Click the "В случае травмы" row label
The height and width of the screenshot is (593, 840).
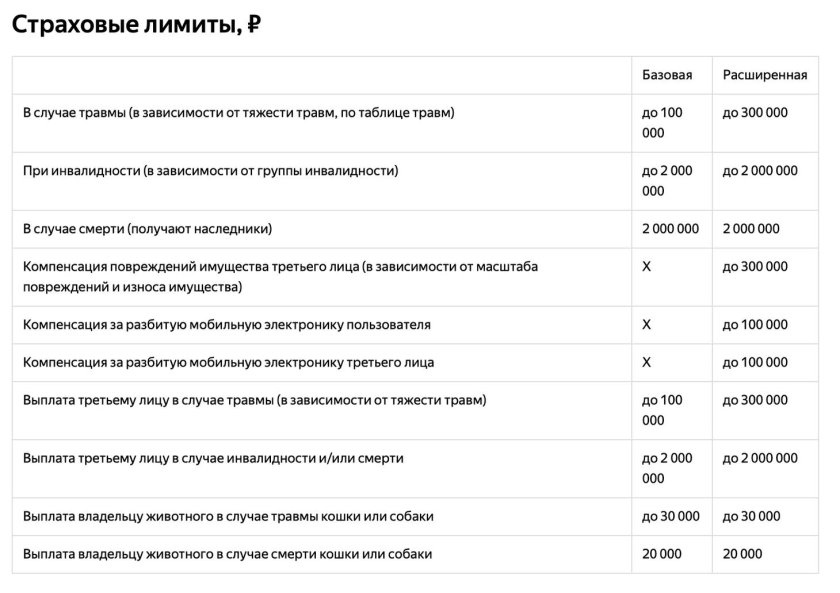238,113
